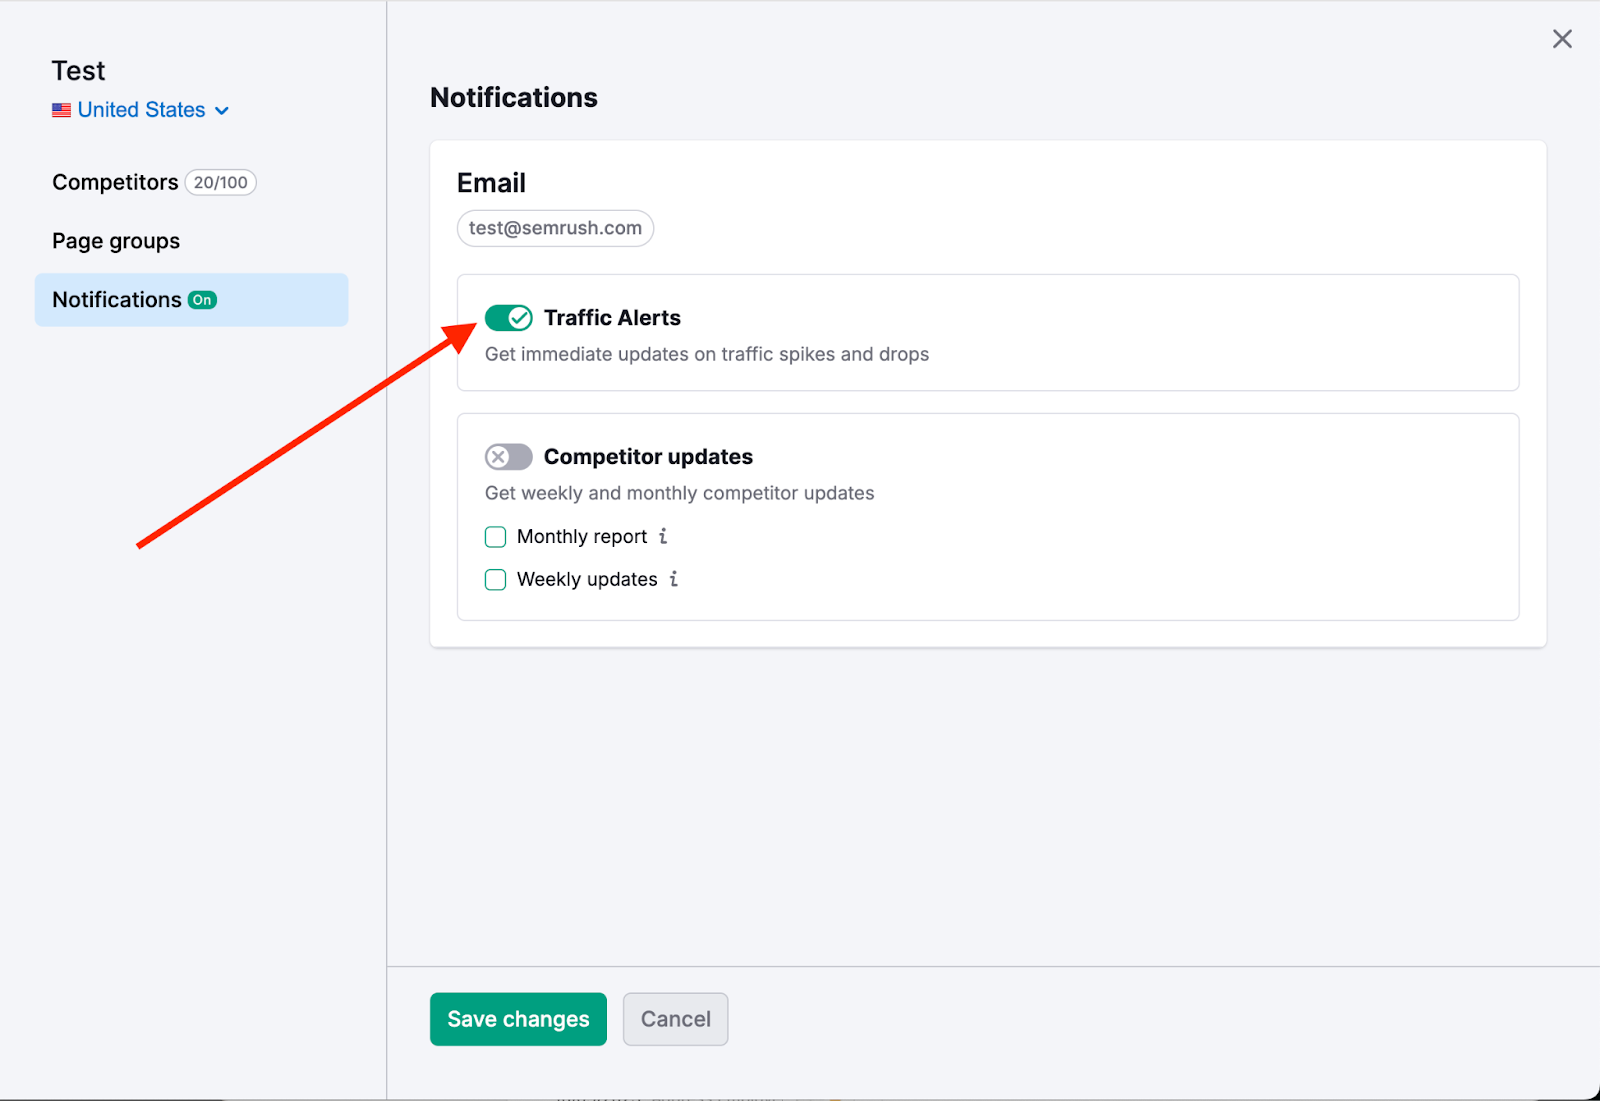Click the US flag icon beside United States
Screen dimensions: 1600x1101
point(61,110)
